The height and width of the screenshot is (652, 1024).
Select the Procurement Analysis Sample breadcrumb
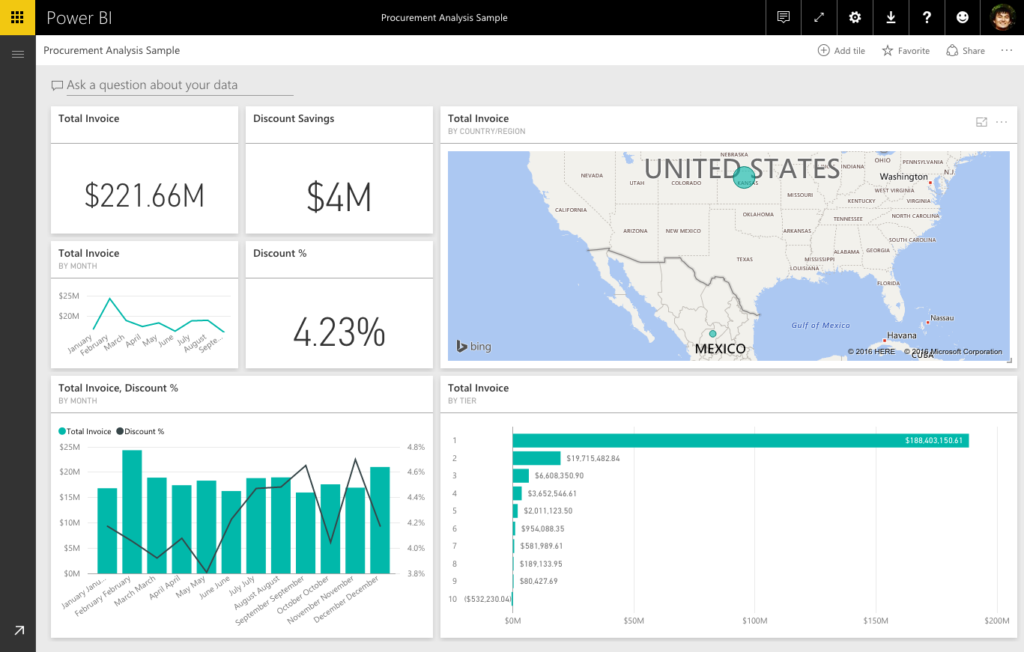pos(110,50)
